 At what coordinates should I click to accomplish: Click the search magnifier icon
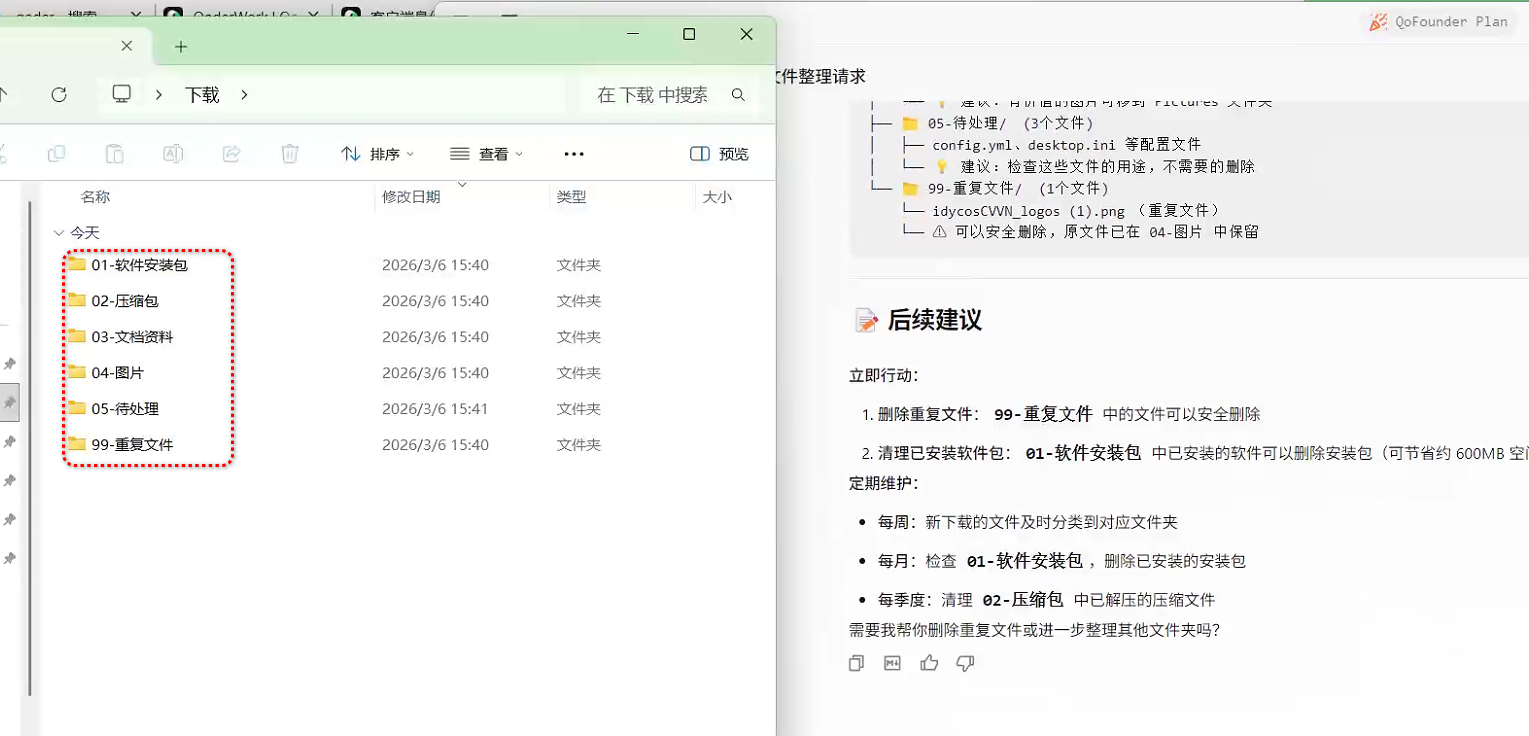[738, 95]
